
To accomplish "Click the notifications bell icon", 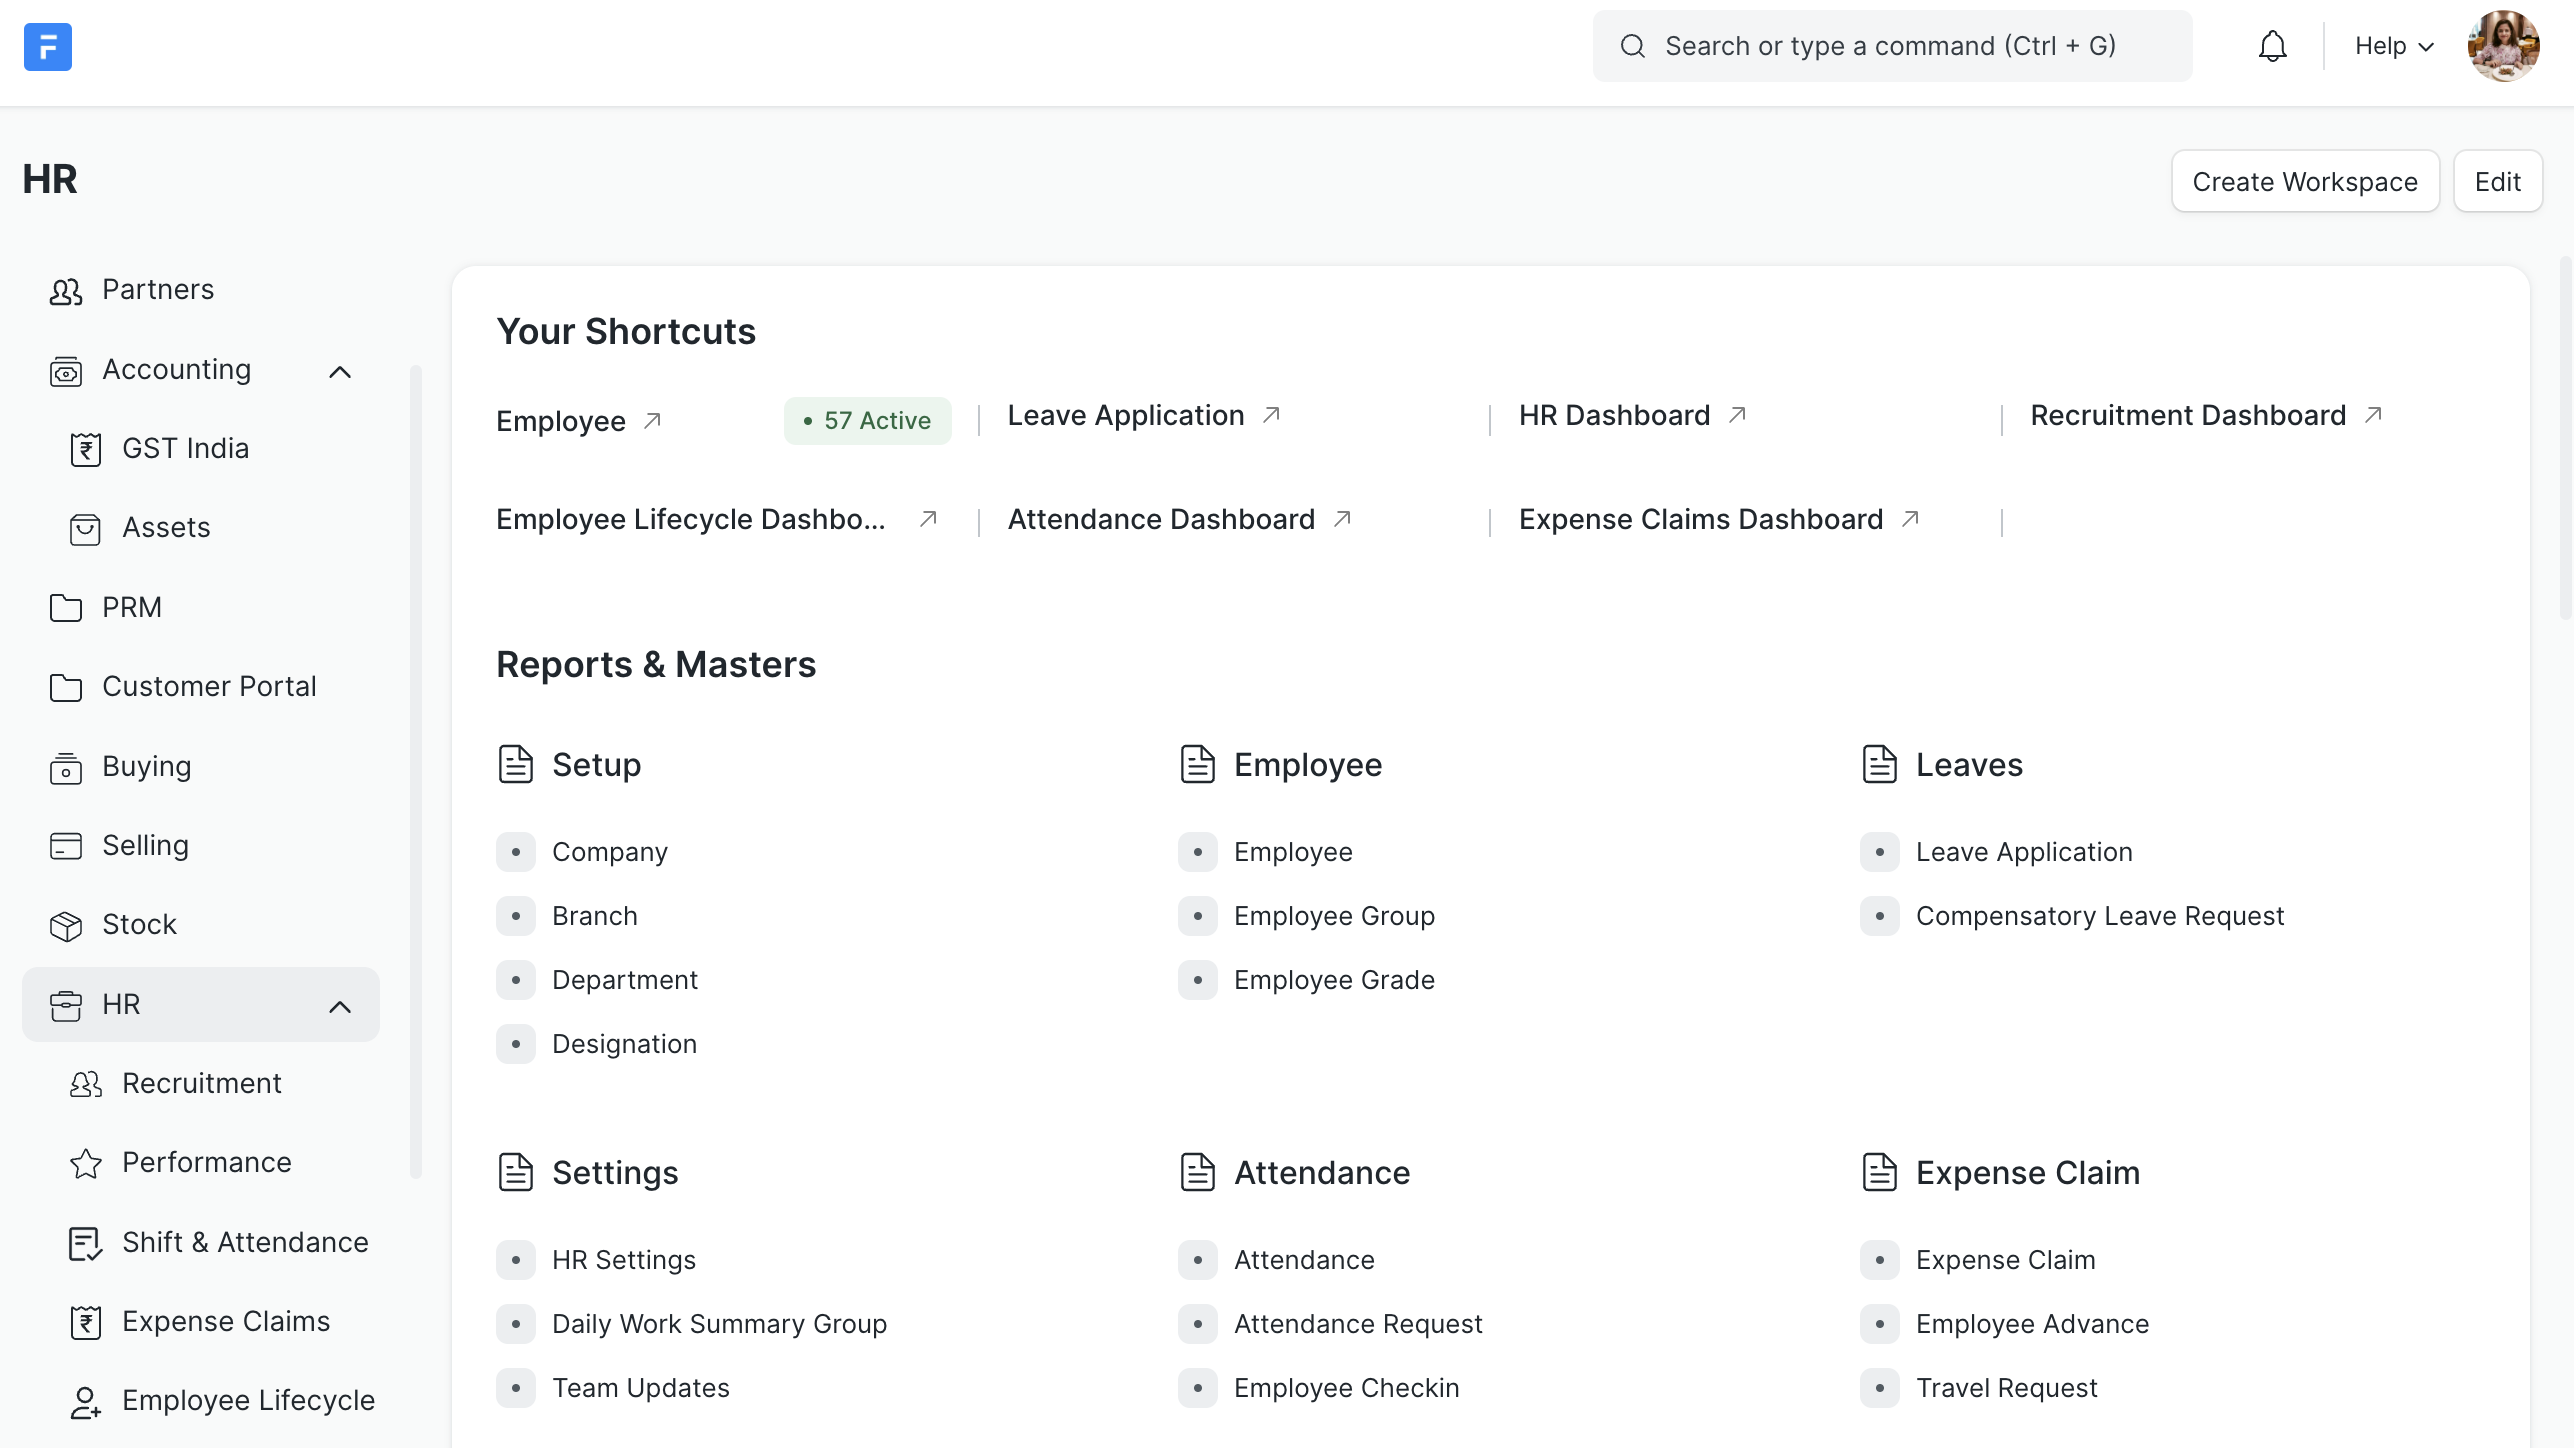I will point(2272,46).
